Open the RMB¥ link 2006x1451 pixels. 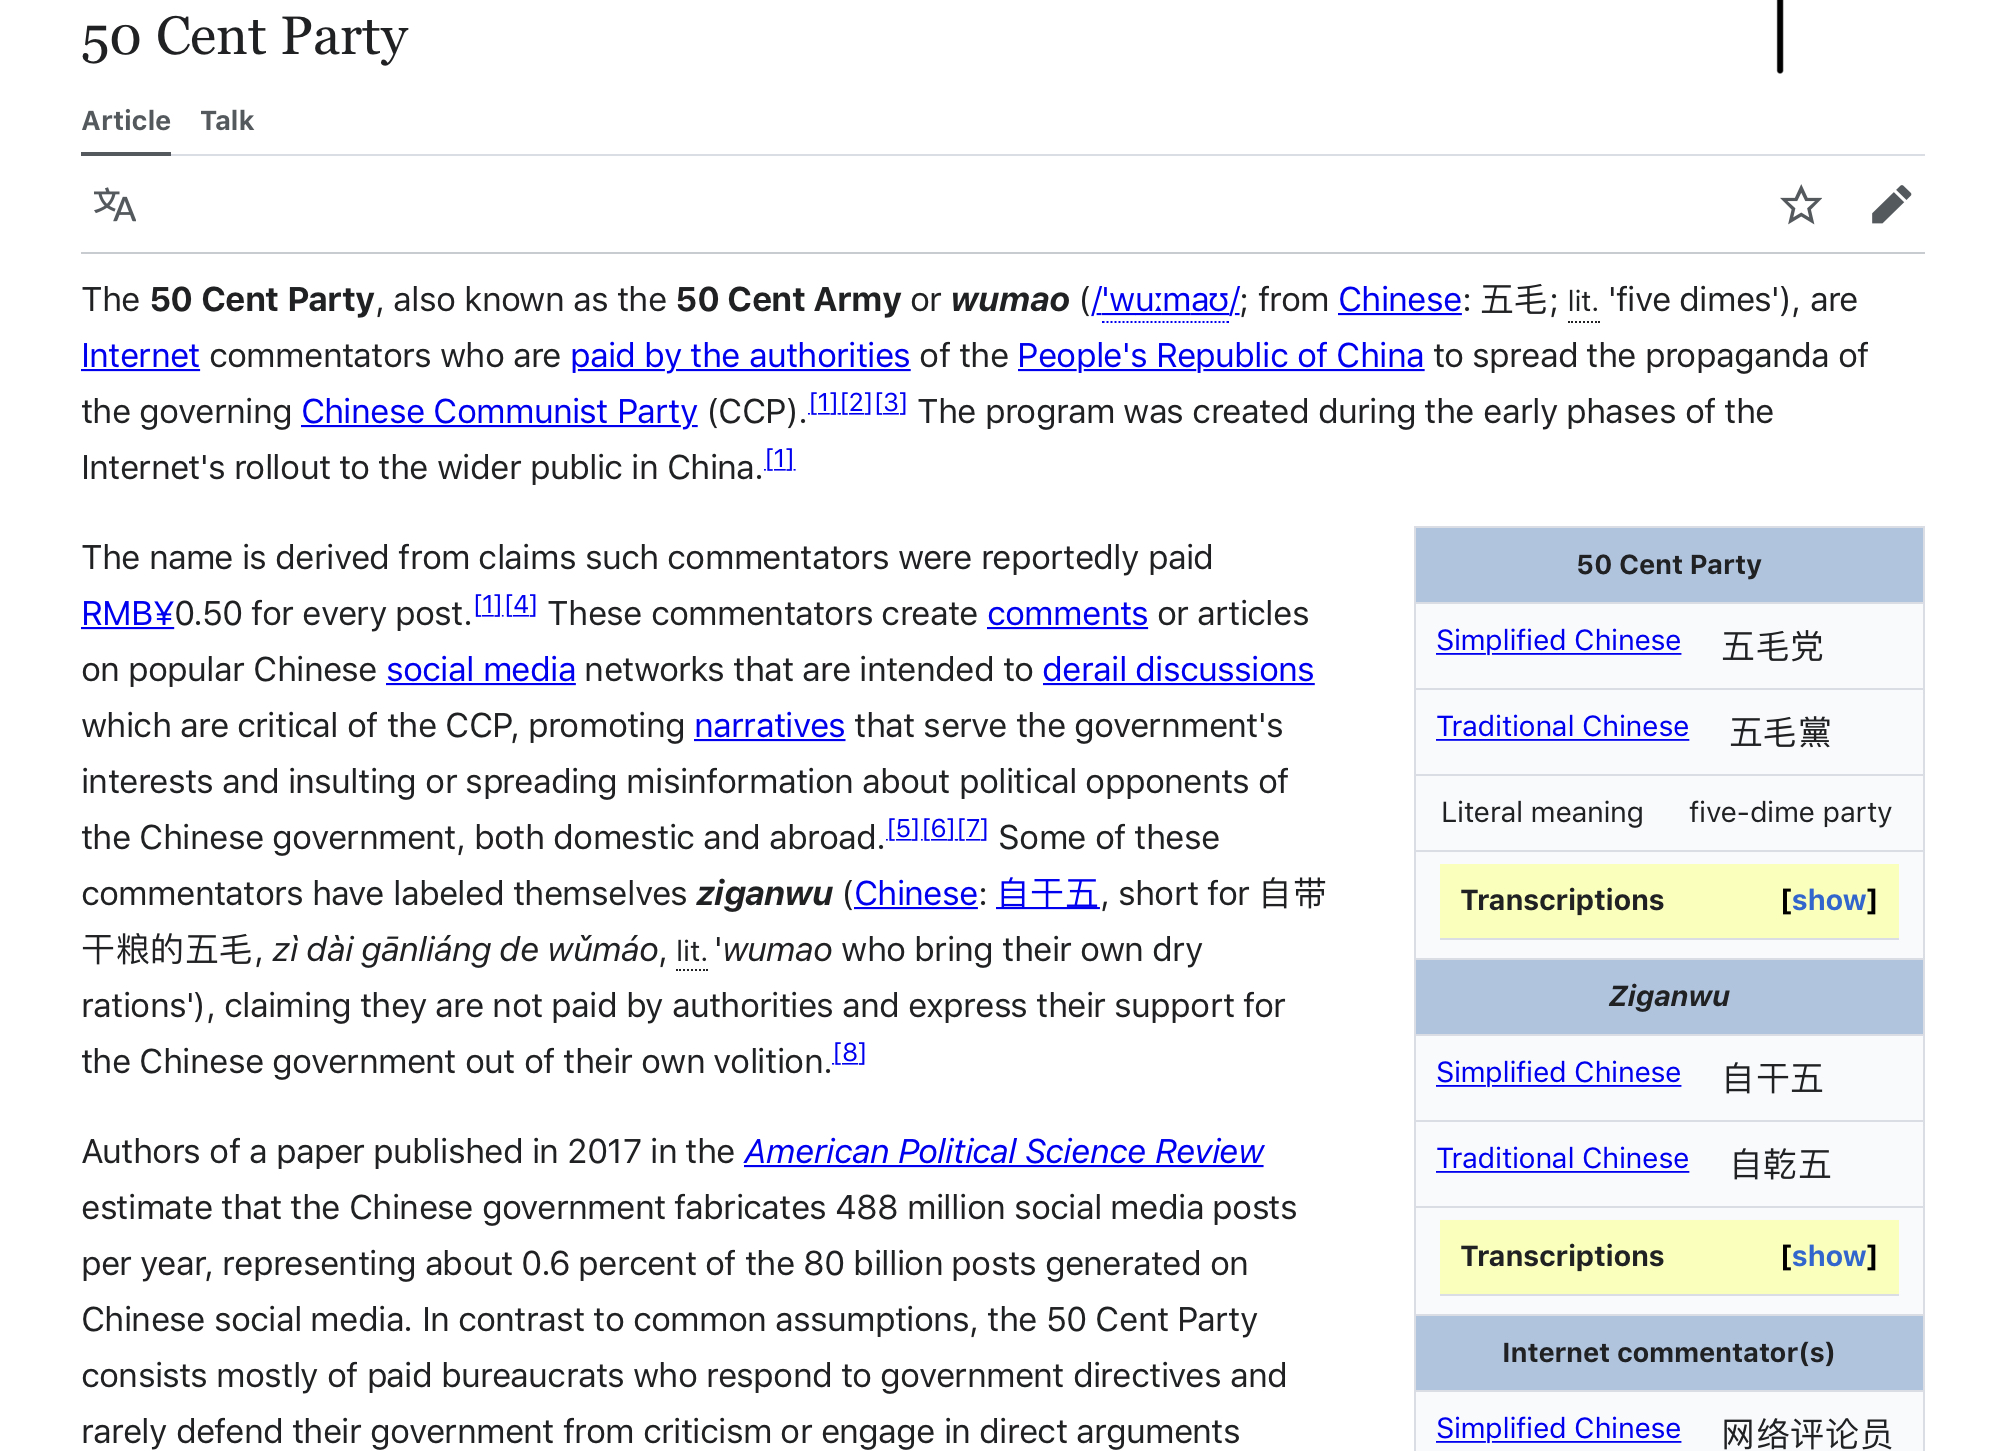[x=128, y=614]
